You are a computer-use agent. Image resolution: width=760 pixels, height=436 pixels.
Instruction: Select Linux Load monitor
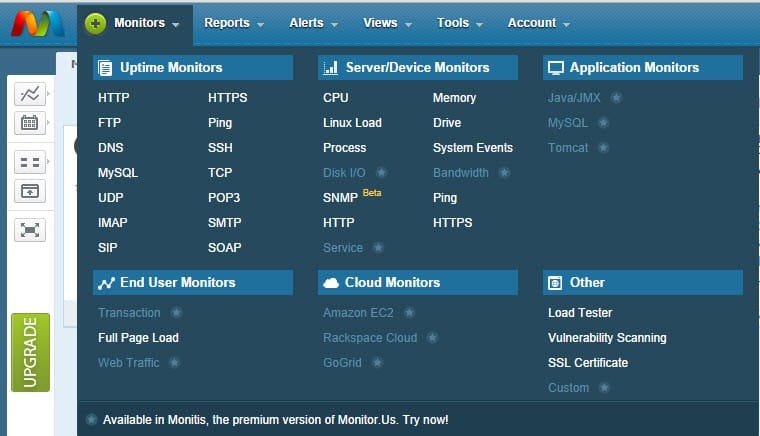click(x=352, y=123)
